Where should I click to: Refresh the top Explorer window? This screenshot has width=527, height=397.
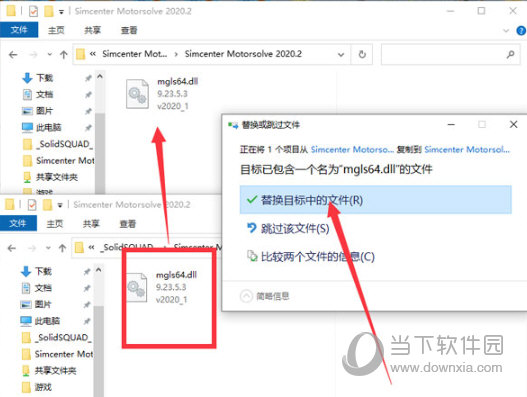[x=362, y=54]
